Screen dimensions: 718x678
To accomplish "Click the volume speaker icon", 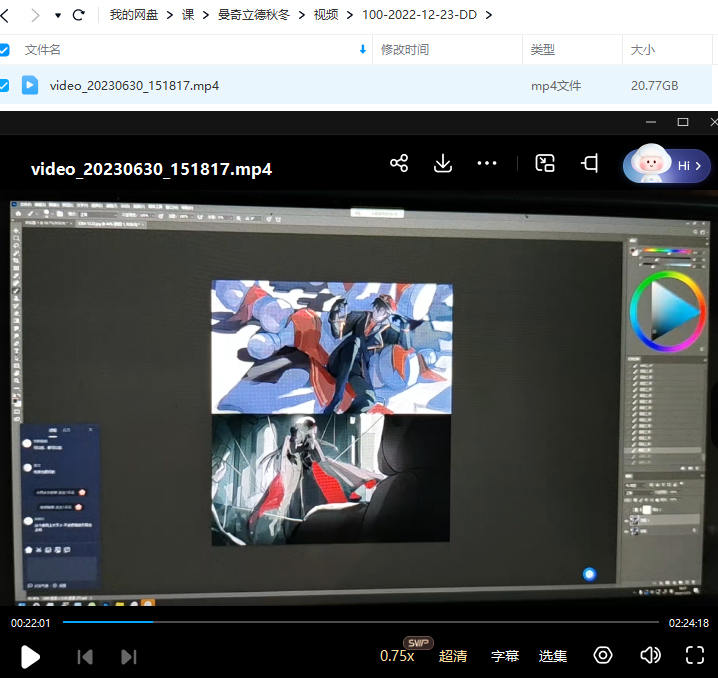I will [x=650, y=656].
